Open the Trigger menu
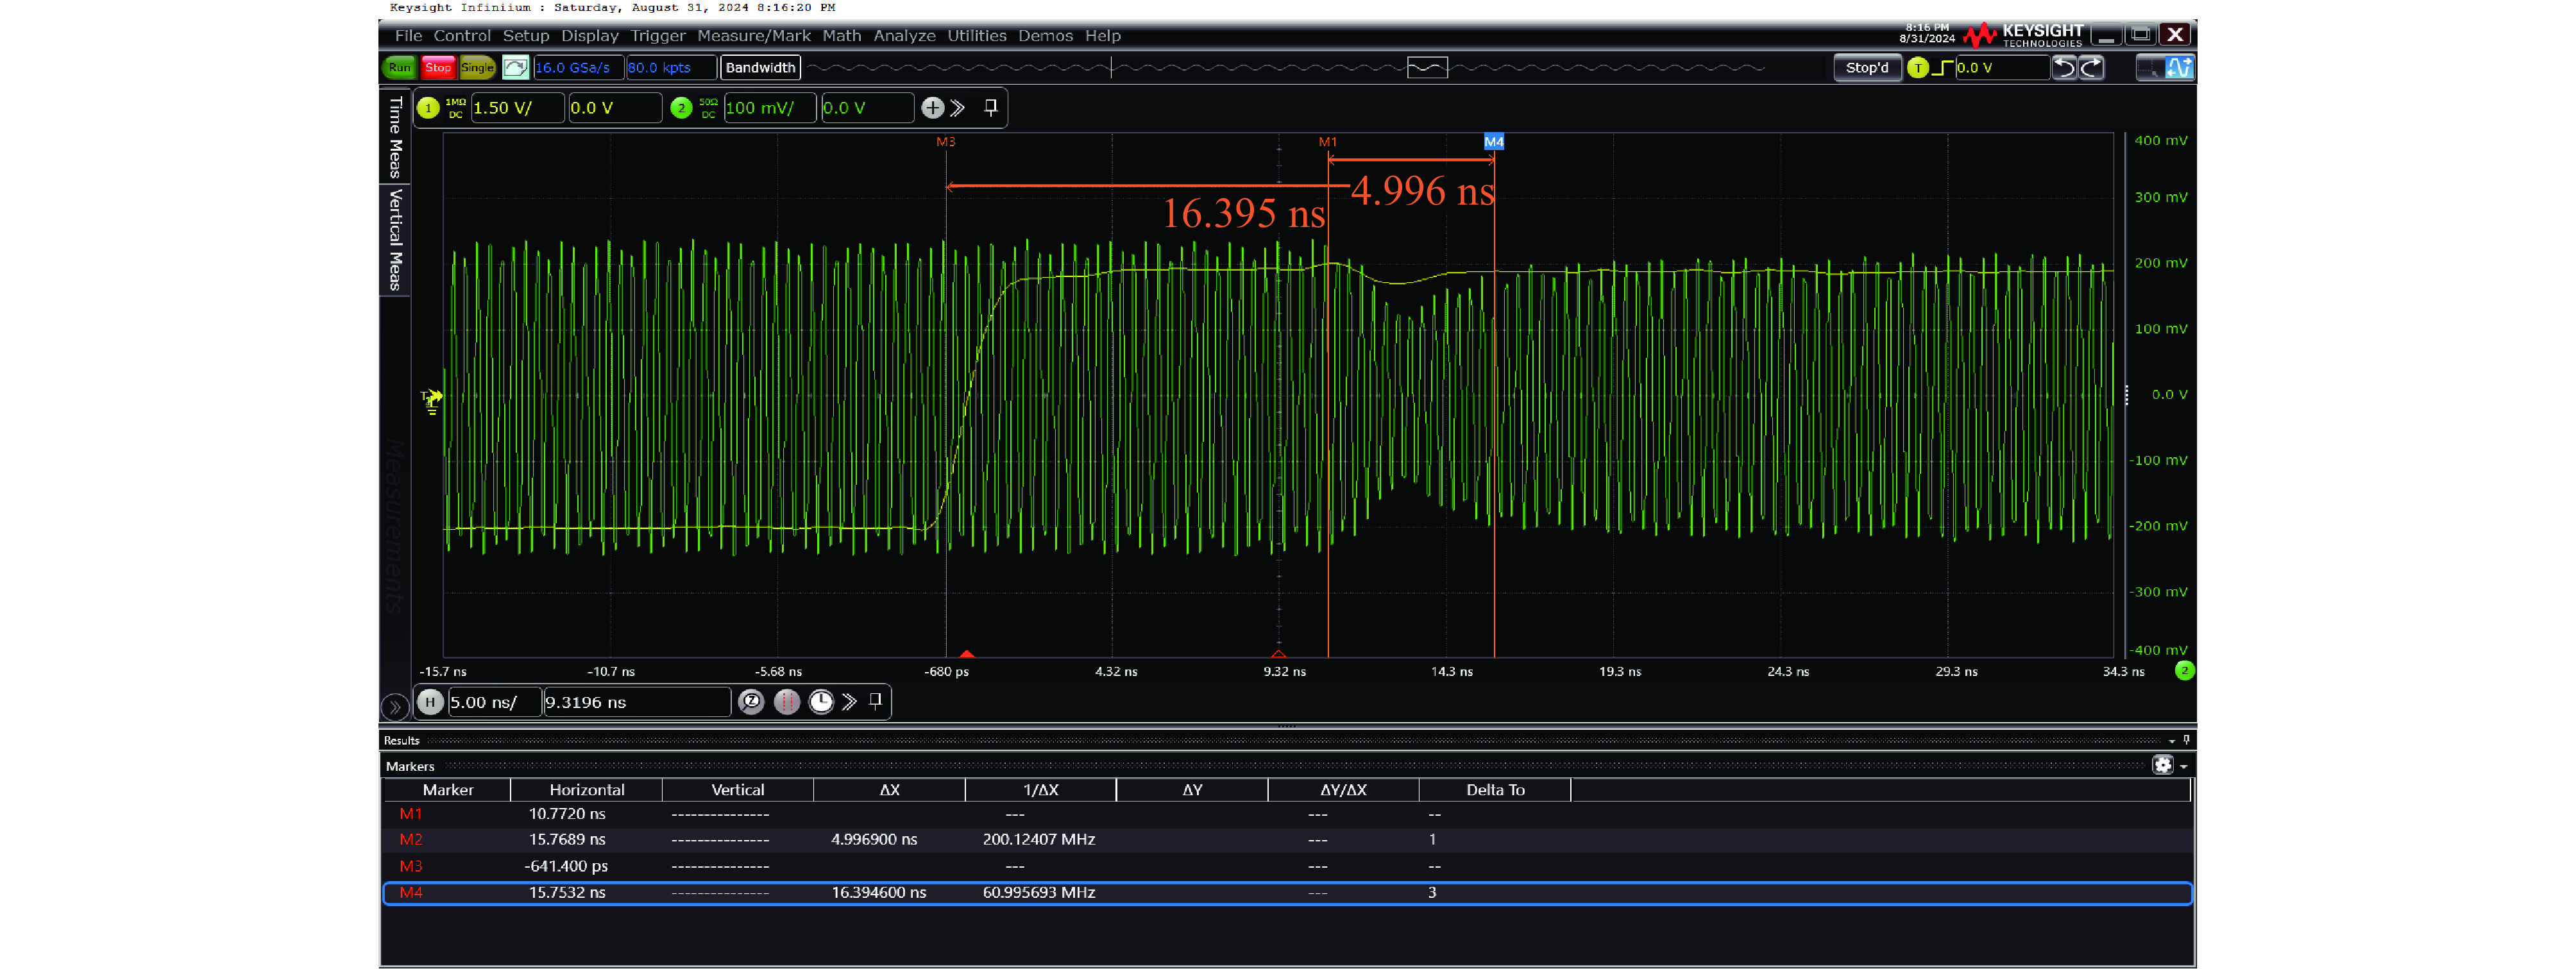 click(658, 36)
